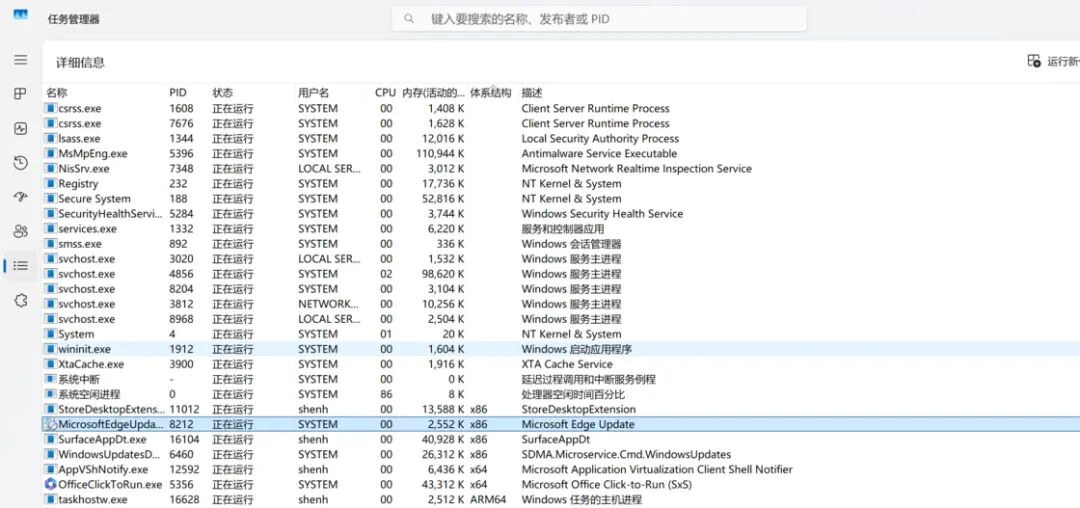The height and width of the screenshot is (508, 1080).
Task: Click the icon next to SurfaceAppDt.exe
Action: [50, 439]
